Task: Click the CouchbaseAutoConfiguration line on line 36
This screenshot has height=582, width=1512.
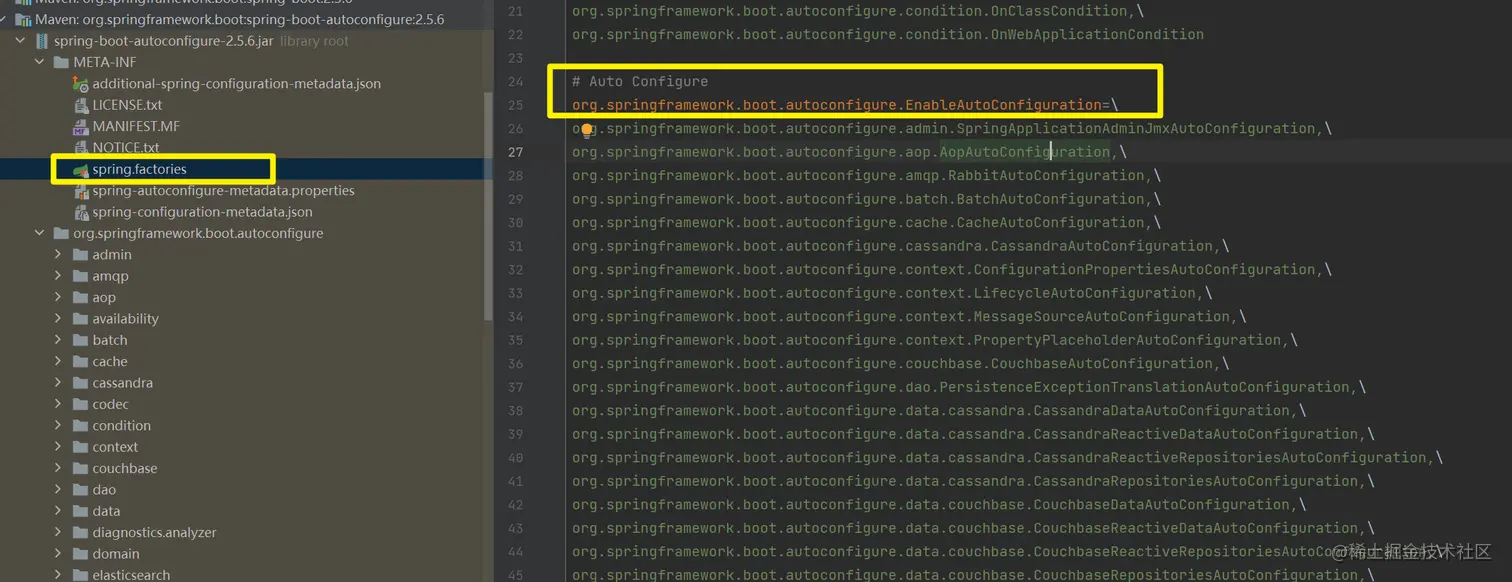Action: tap(900, 363)
